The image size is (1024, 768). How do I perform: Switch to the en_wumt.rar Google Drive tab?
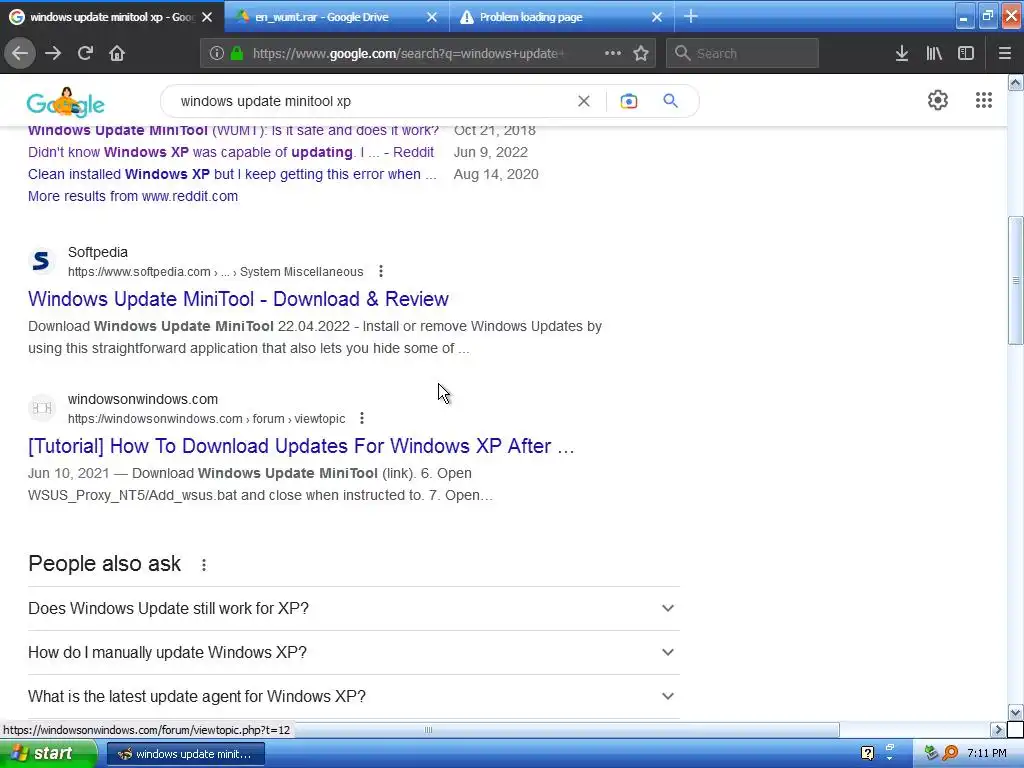pyautogui.click(x=336, y=17)
